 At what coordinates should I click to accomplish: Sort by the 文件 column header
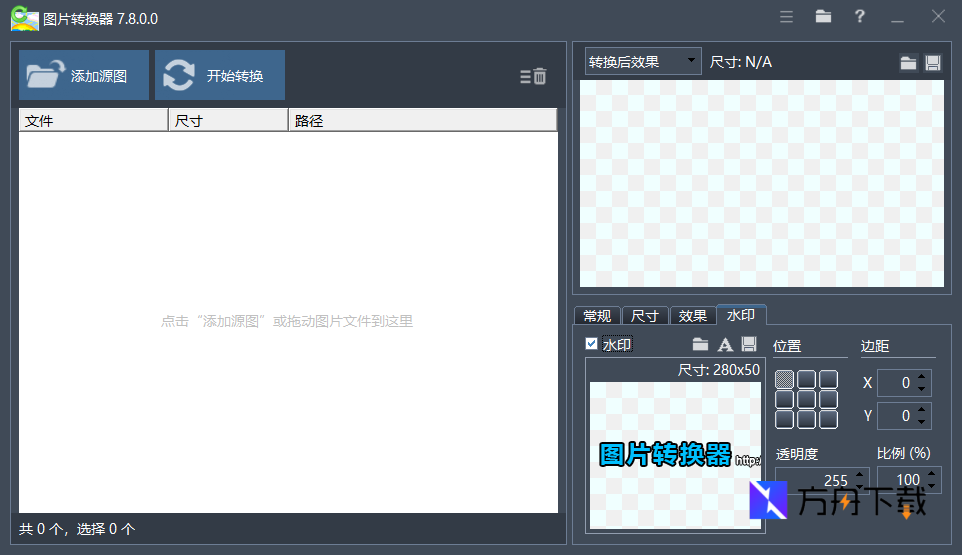click(93, 120)
